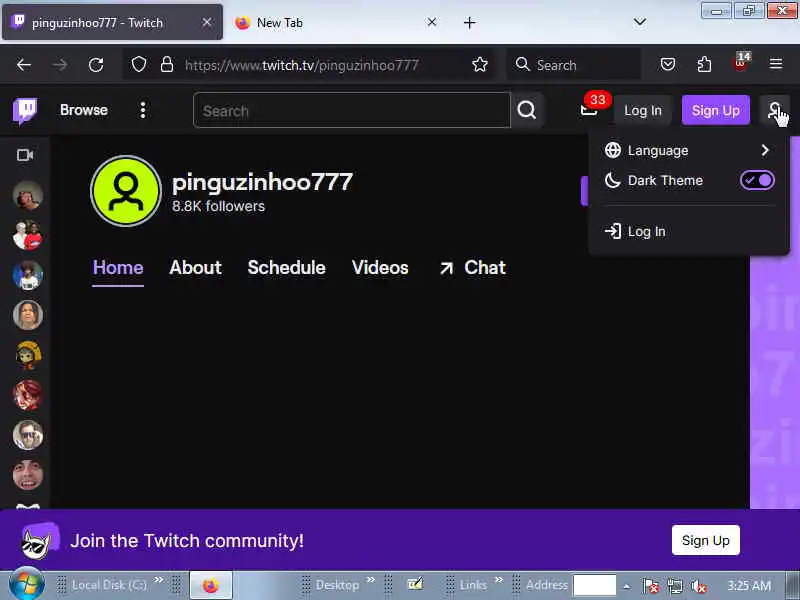This screenshot has width=800, height=600.
Task: Show hidden tray icons arrow
Action: [627, 587]
